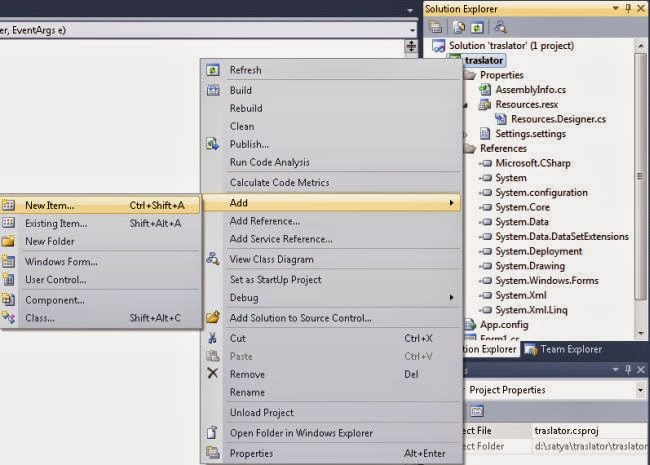The width and height of the screenshot is (650, 465).
Task: Expand the Debug submenu arrow
Action: click(451, 297)
